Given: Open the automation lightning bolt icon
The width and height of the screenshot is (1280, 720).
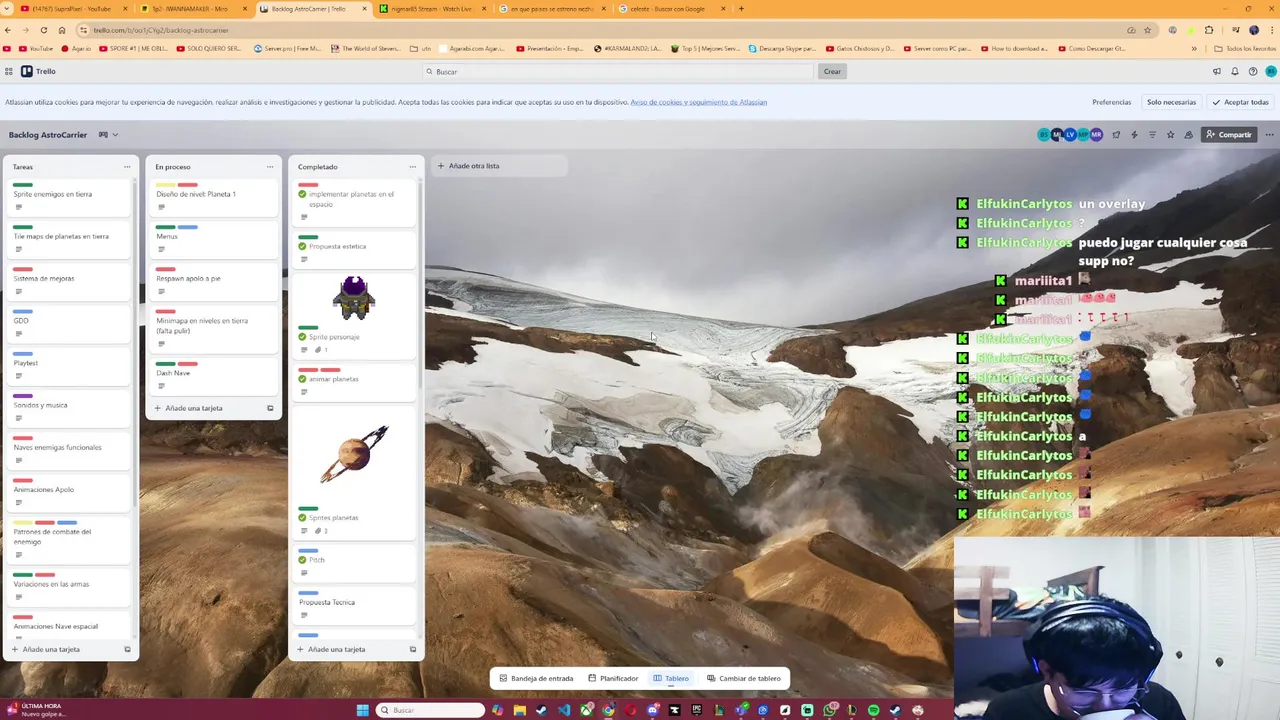Looking at the screenshot, I should [1134, 134].
